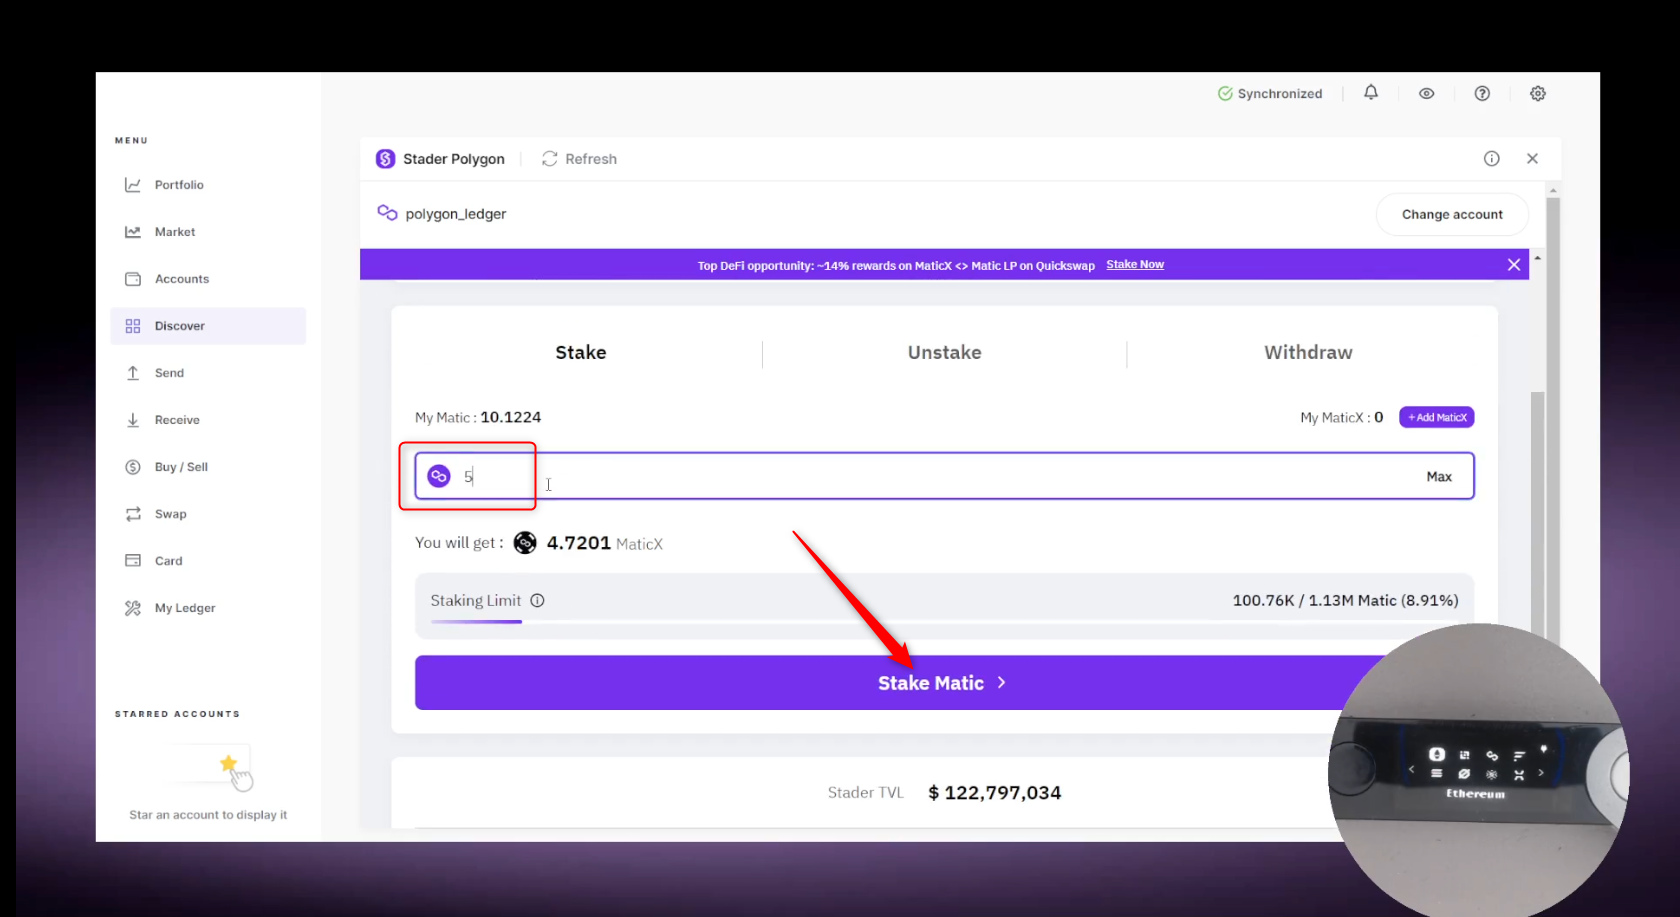
Task: Click Max in amount field
Action: [x=1439, y=477]
